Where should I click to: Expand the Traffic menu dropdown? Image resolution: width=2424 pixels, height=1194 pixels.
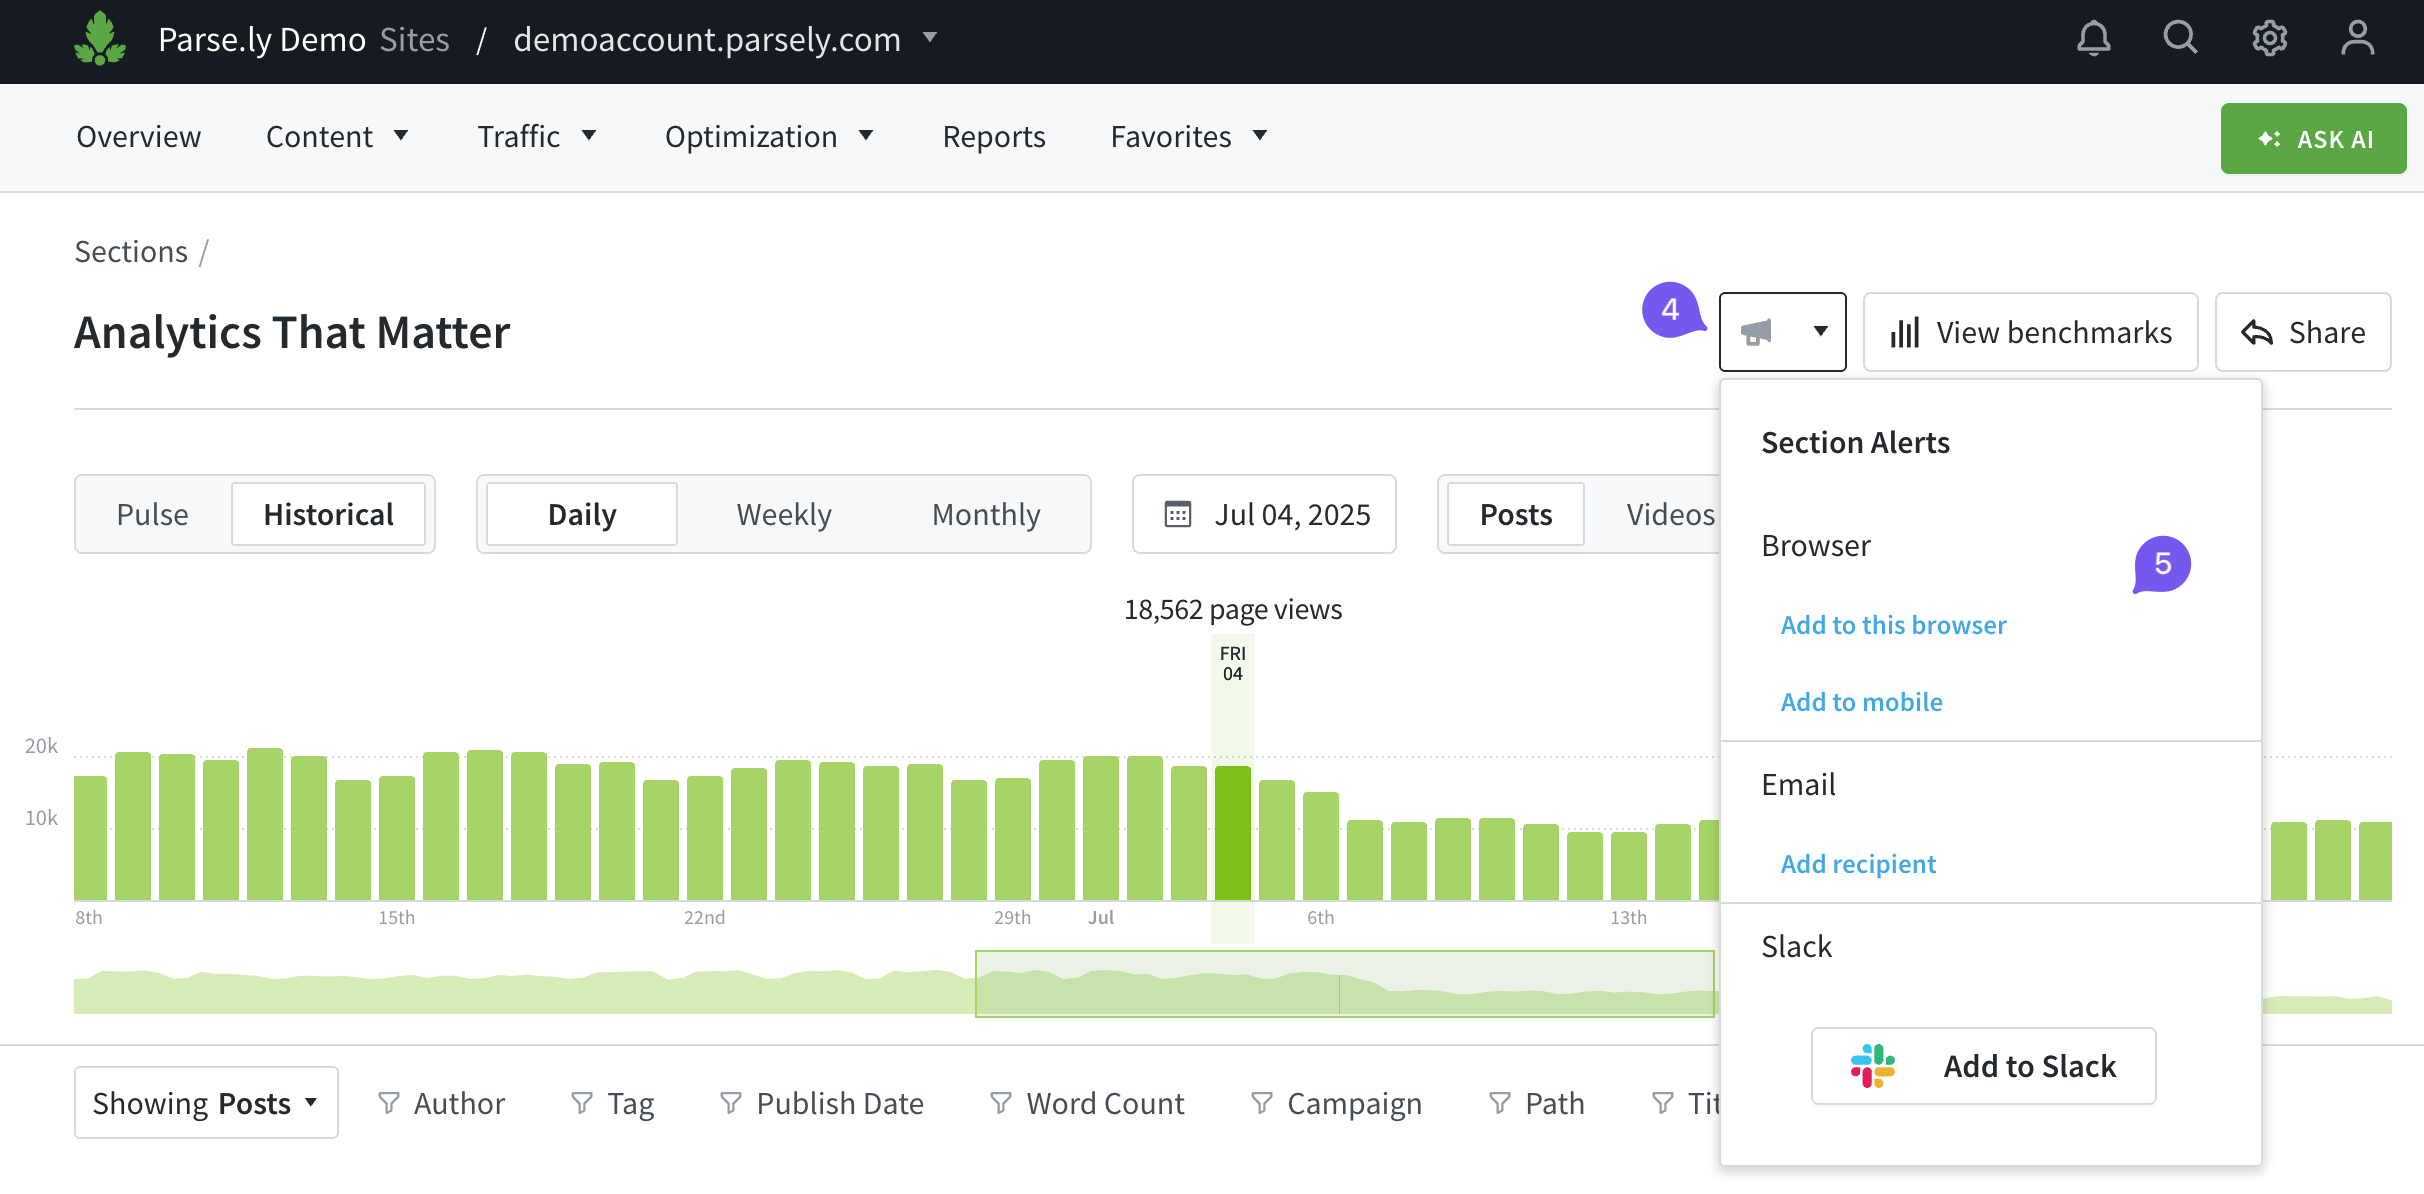coord(537,136)
